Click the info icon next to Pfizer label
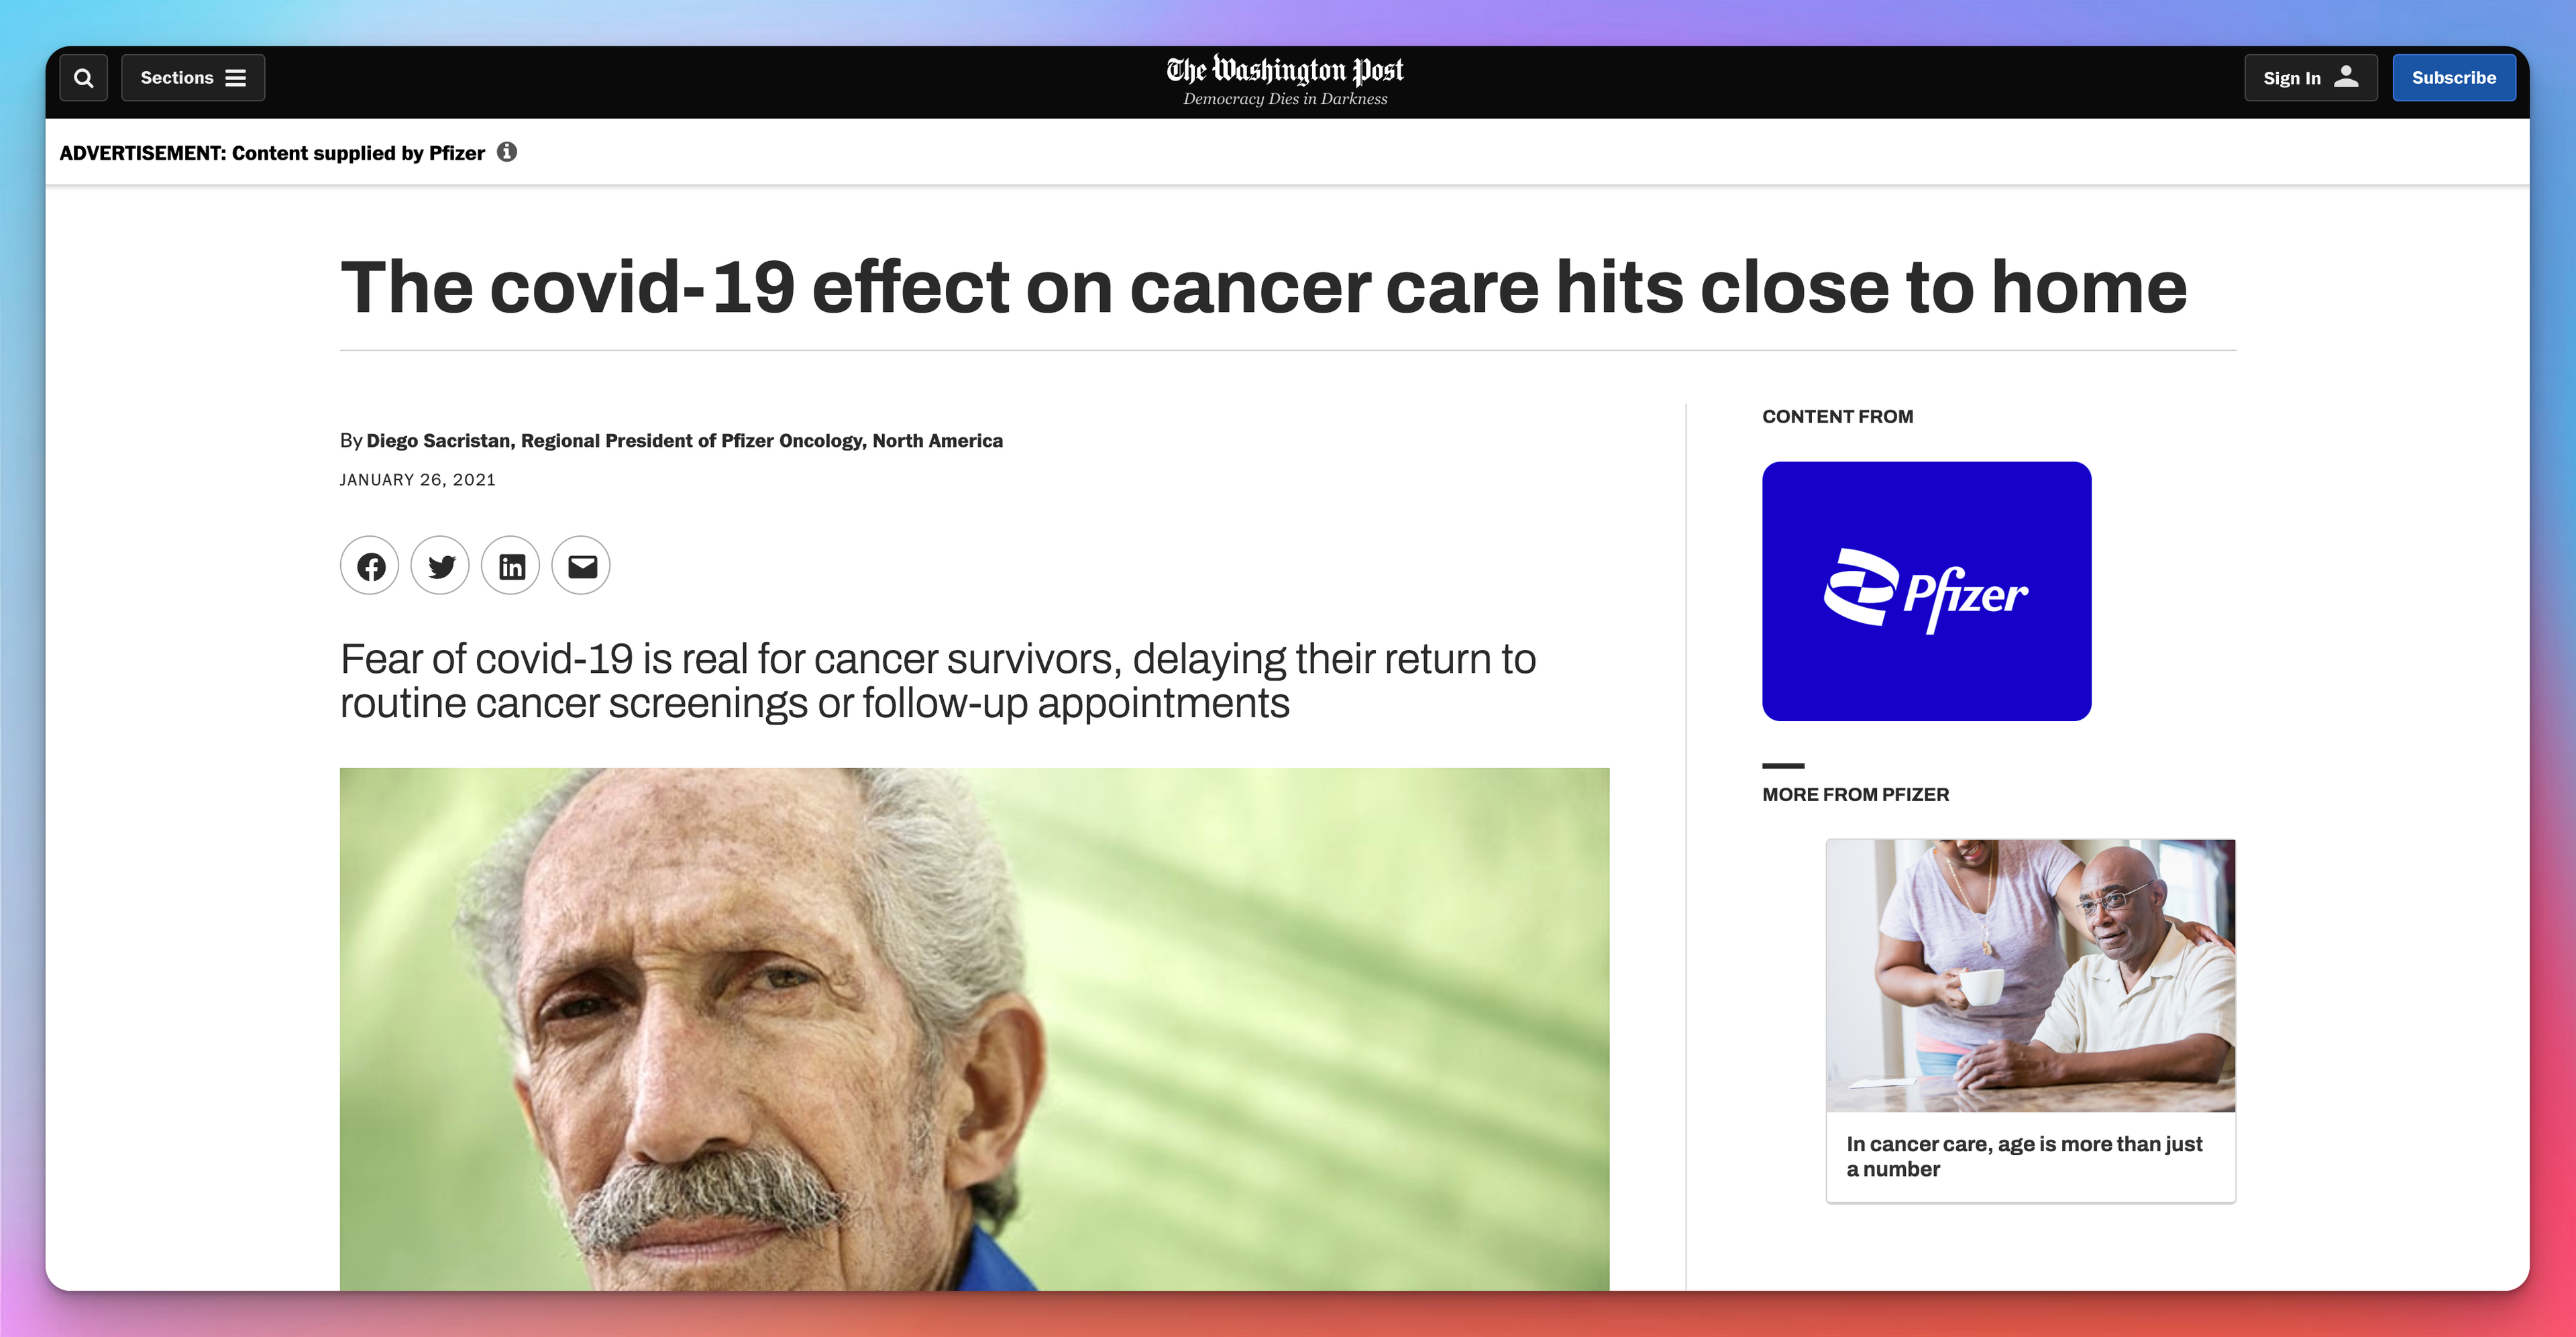This screenshot has height=1337, width=2576. [508, 153]
